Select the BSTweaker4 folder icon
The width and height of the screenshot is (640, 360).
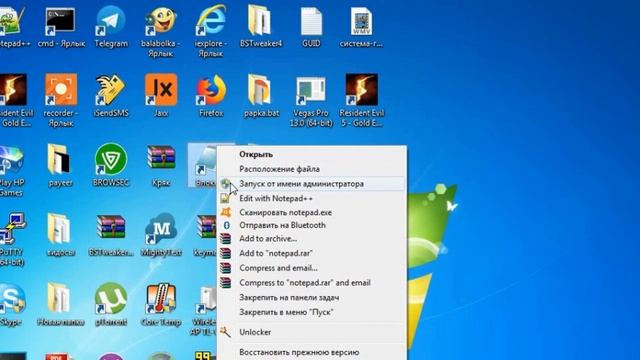click(261, 20)
